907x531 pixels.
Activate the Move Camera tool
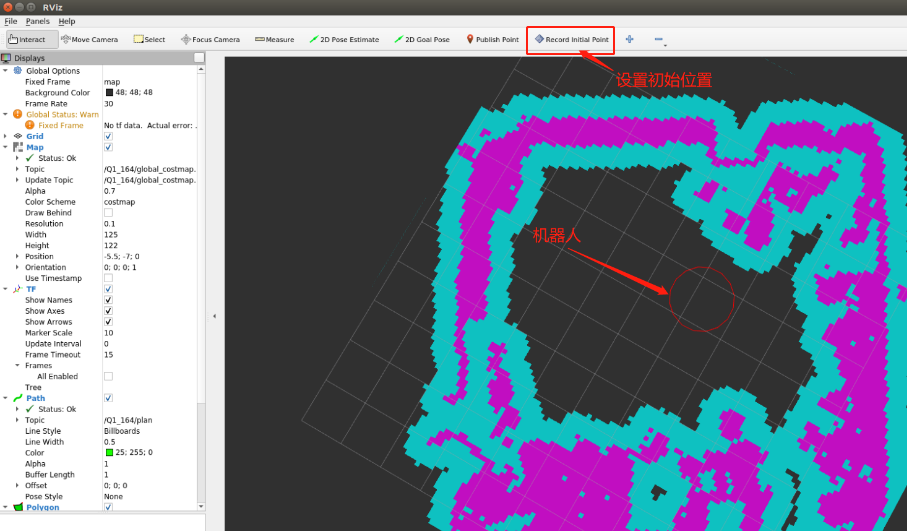(89, 39)
